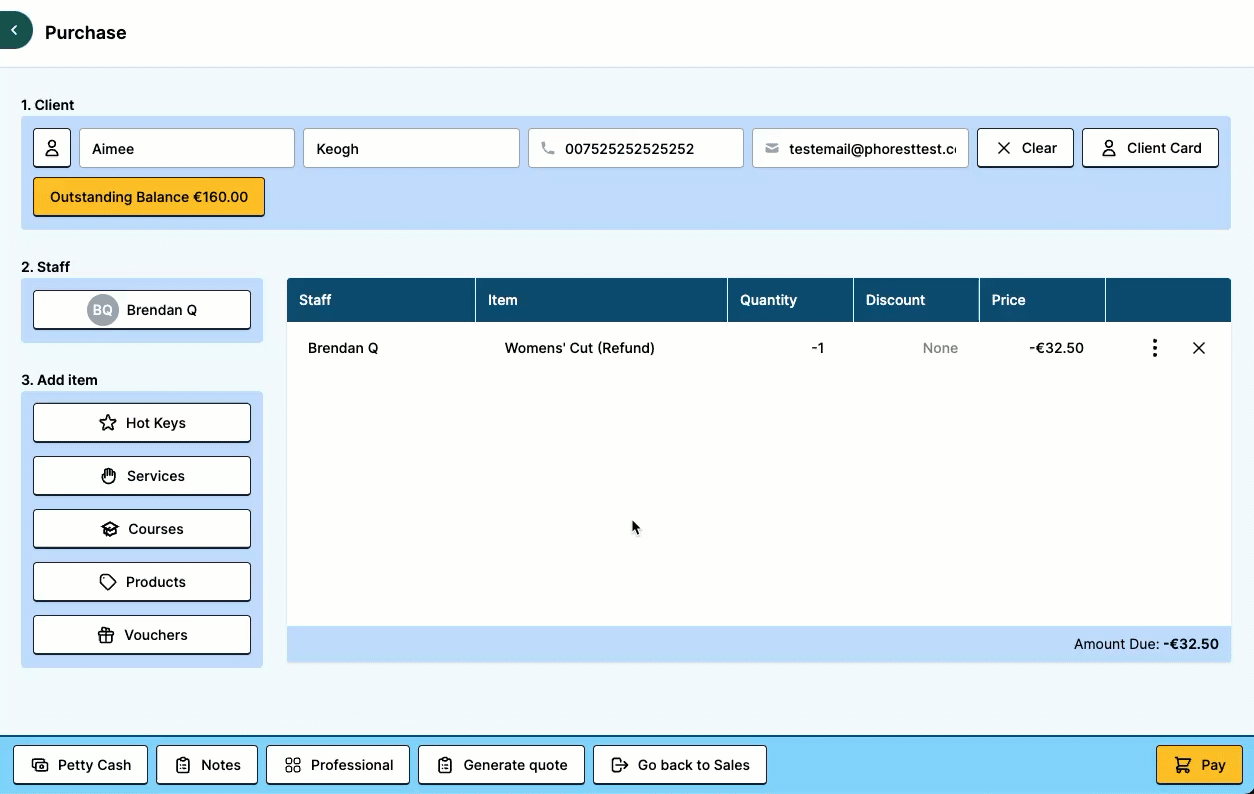Go back to Sales
1254x794 pixels.
click(680, 765)
